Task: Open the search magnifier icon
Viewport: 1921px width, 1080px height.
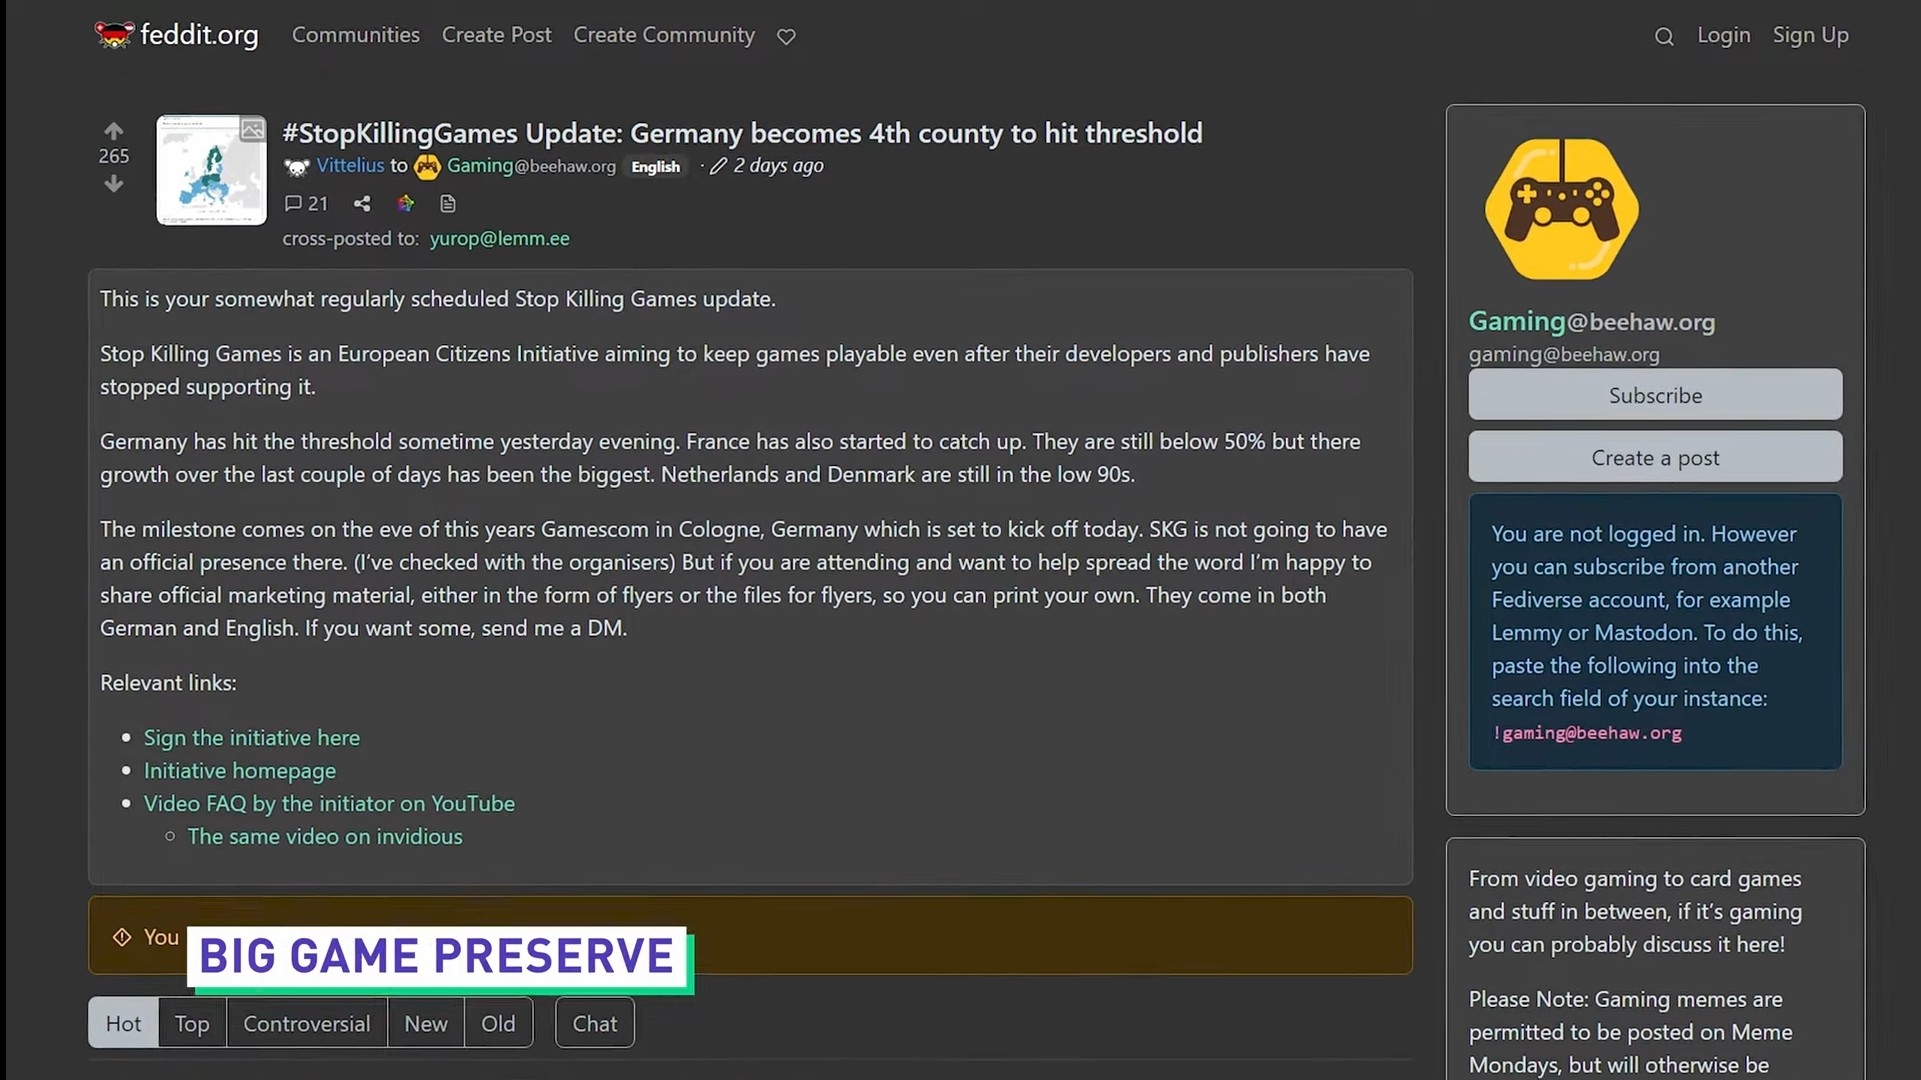Action: point(1663,37)
